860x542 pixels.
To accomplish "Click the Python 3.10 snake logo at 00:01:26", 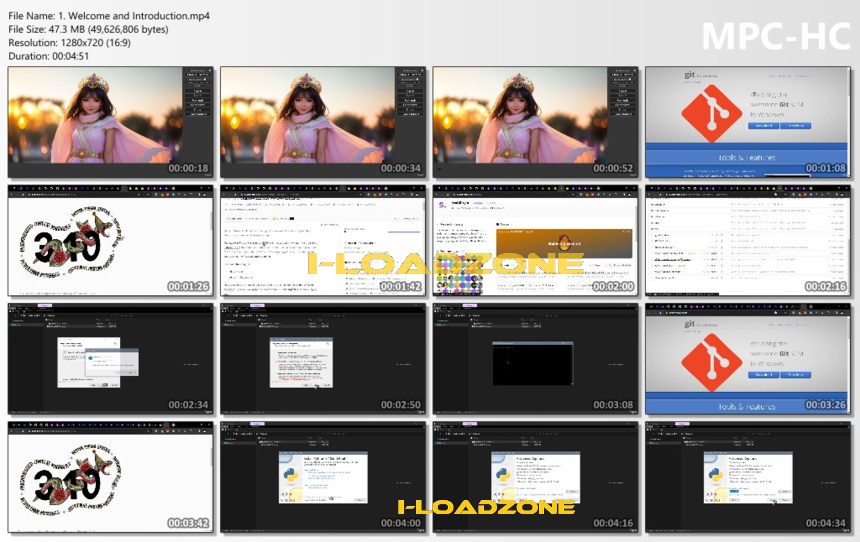I will coord(70,242).
